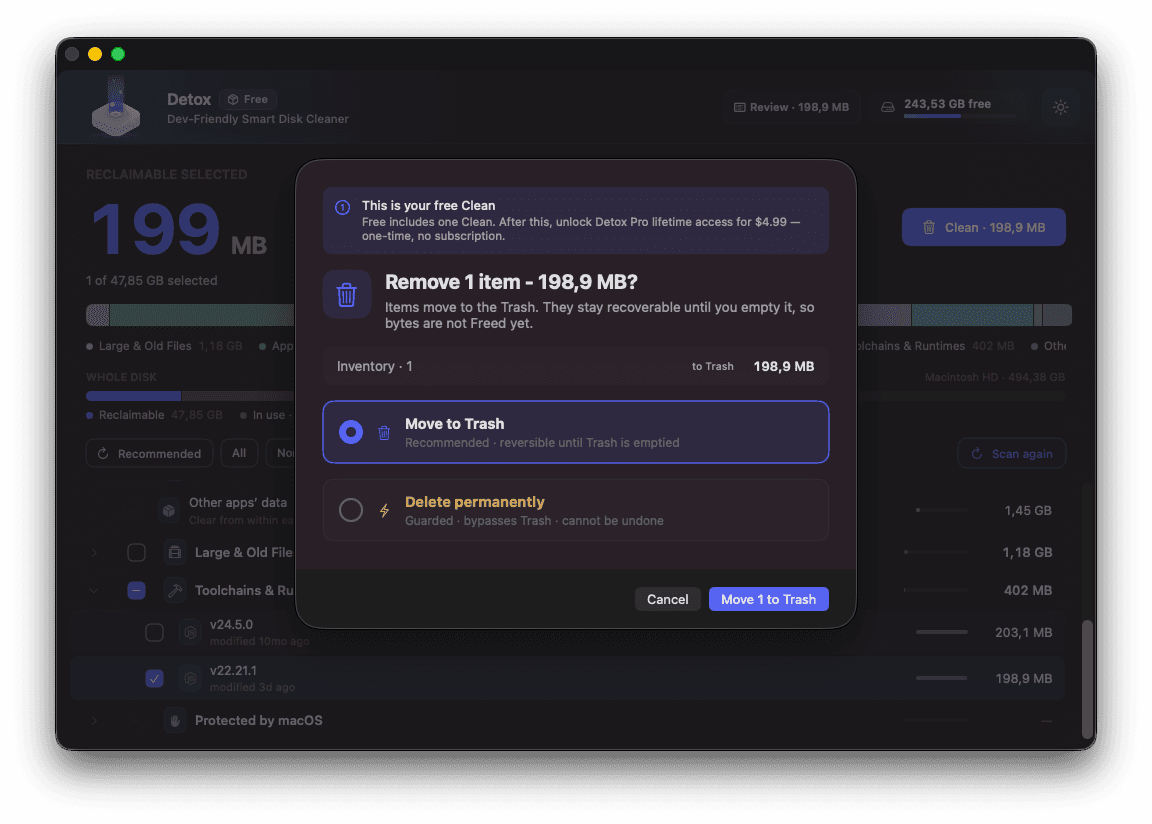Click the Macintosh HD · 494,38 GB label
Viewport: 1152px width, 824px height.
click(x=995, y=377)
